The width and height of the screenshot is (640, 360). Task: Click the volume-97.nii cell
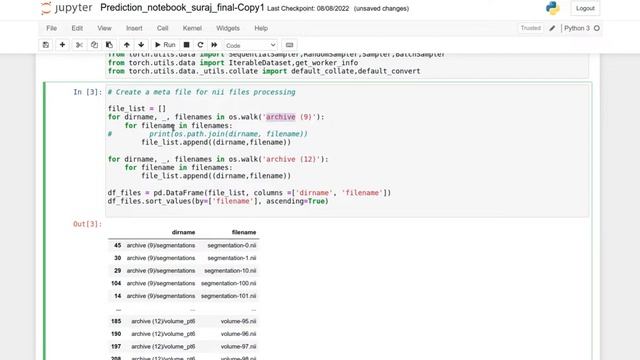[x=238, y=347]
